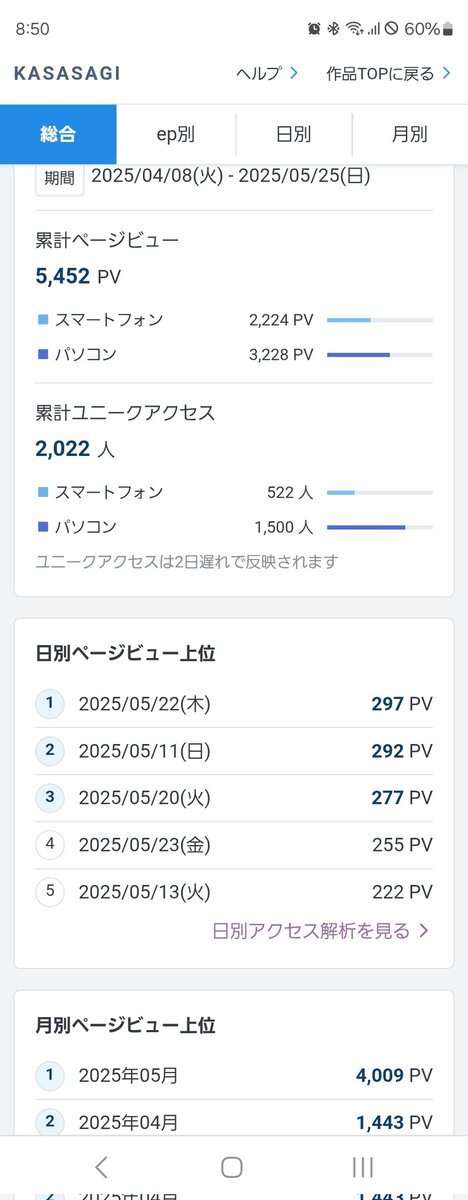Viewport: 468px width, 1200px height.
Task: Tap the パソコン page view progress bar
Action: click(380, 354)
